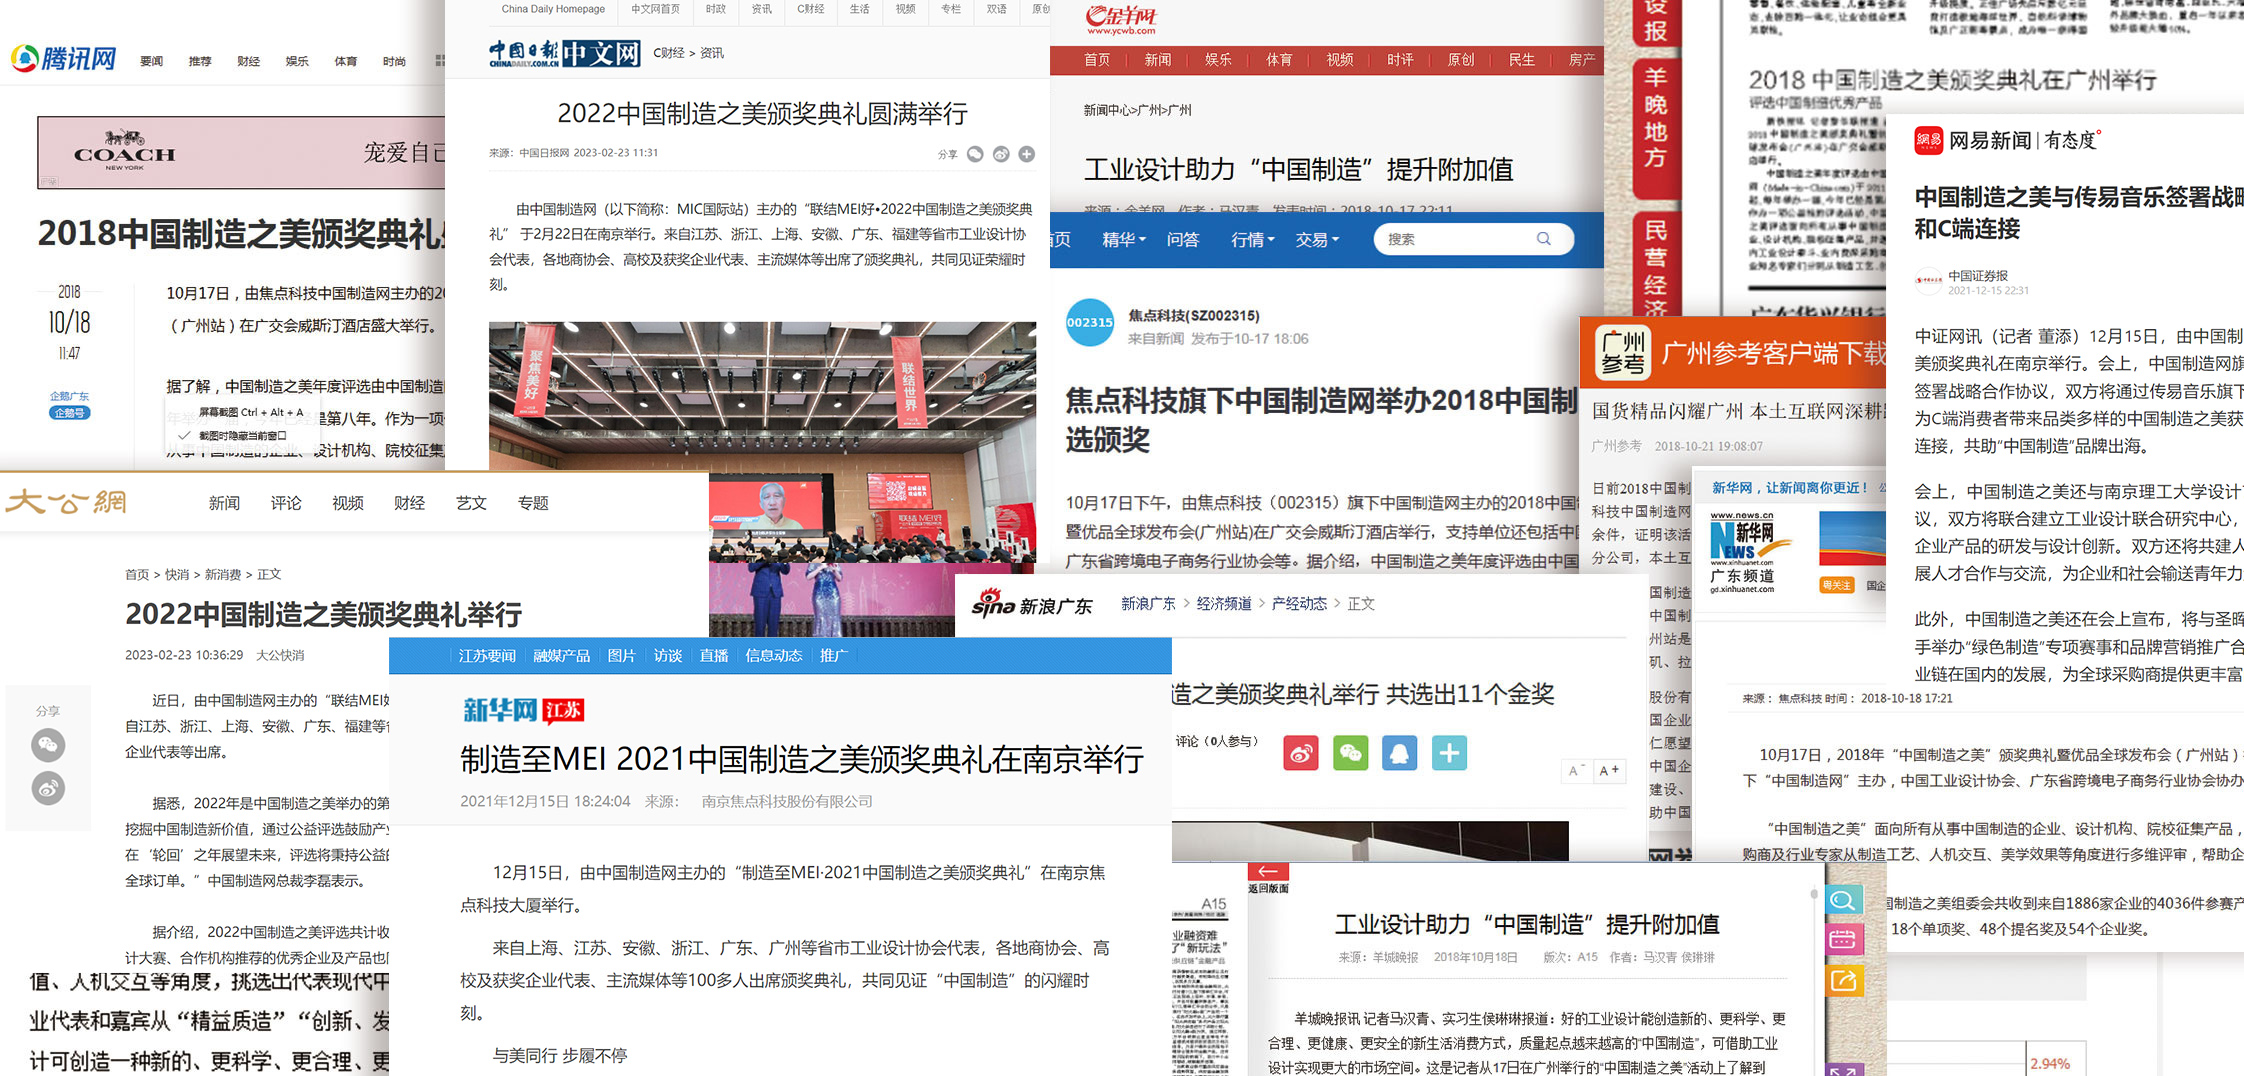Viewport: 2244px width, 1076px height.
Task: Click the 搜索 search input field
Action: [1458, 239]
